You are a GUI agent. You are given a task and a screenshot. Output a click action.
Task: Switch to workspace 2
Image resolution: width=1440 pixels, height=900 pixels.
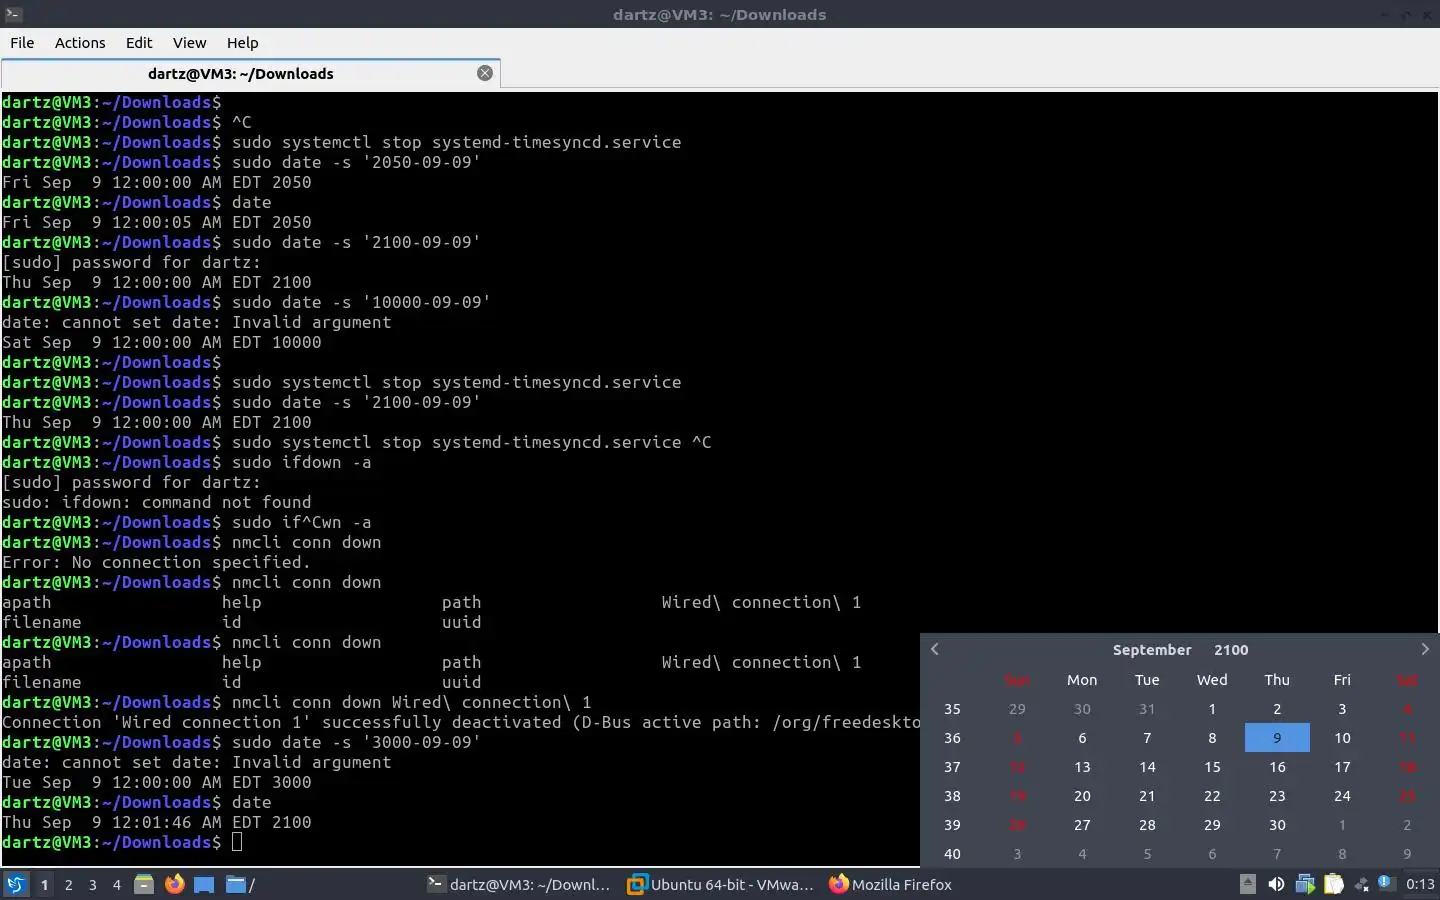point(68,884)
